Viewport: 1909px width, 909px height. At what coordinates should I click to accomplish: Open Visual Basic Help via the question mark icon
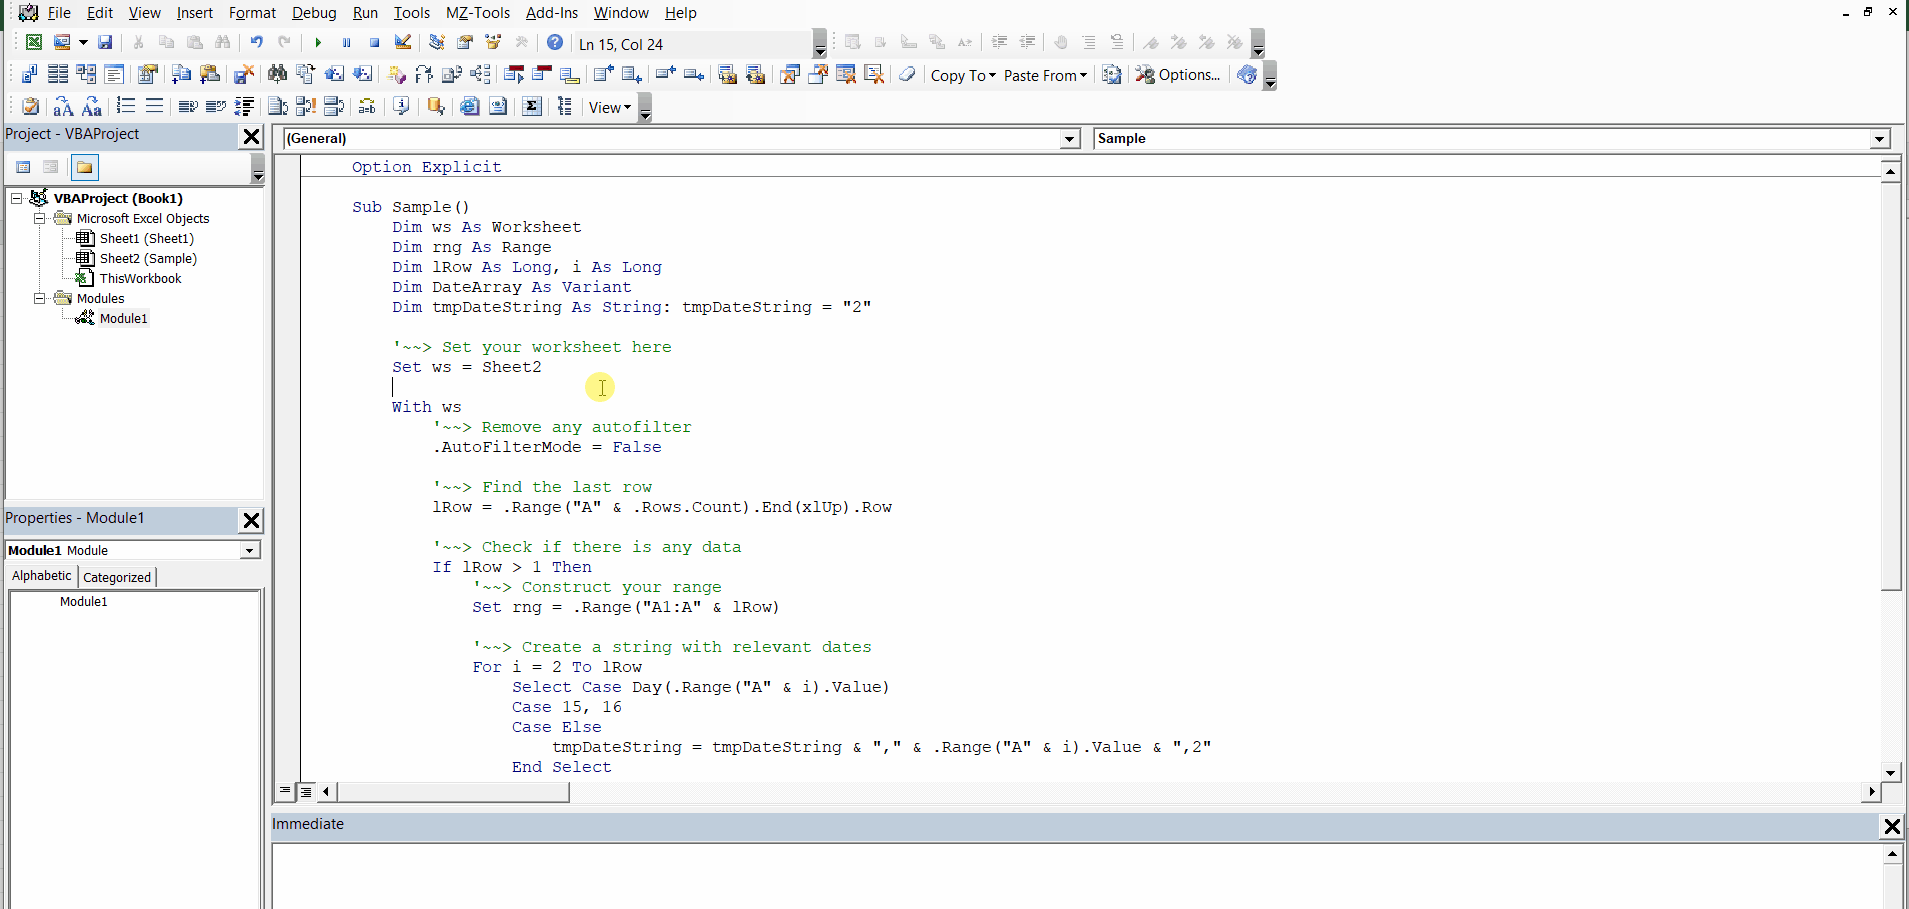tap(555, 42)
